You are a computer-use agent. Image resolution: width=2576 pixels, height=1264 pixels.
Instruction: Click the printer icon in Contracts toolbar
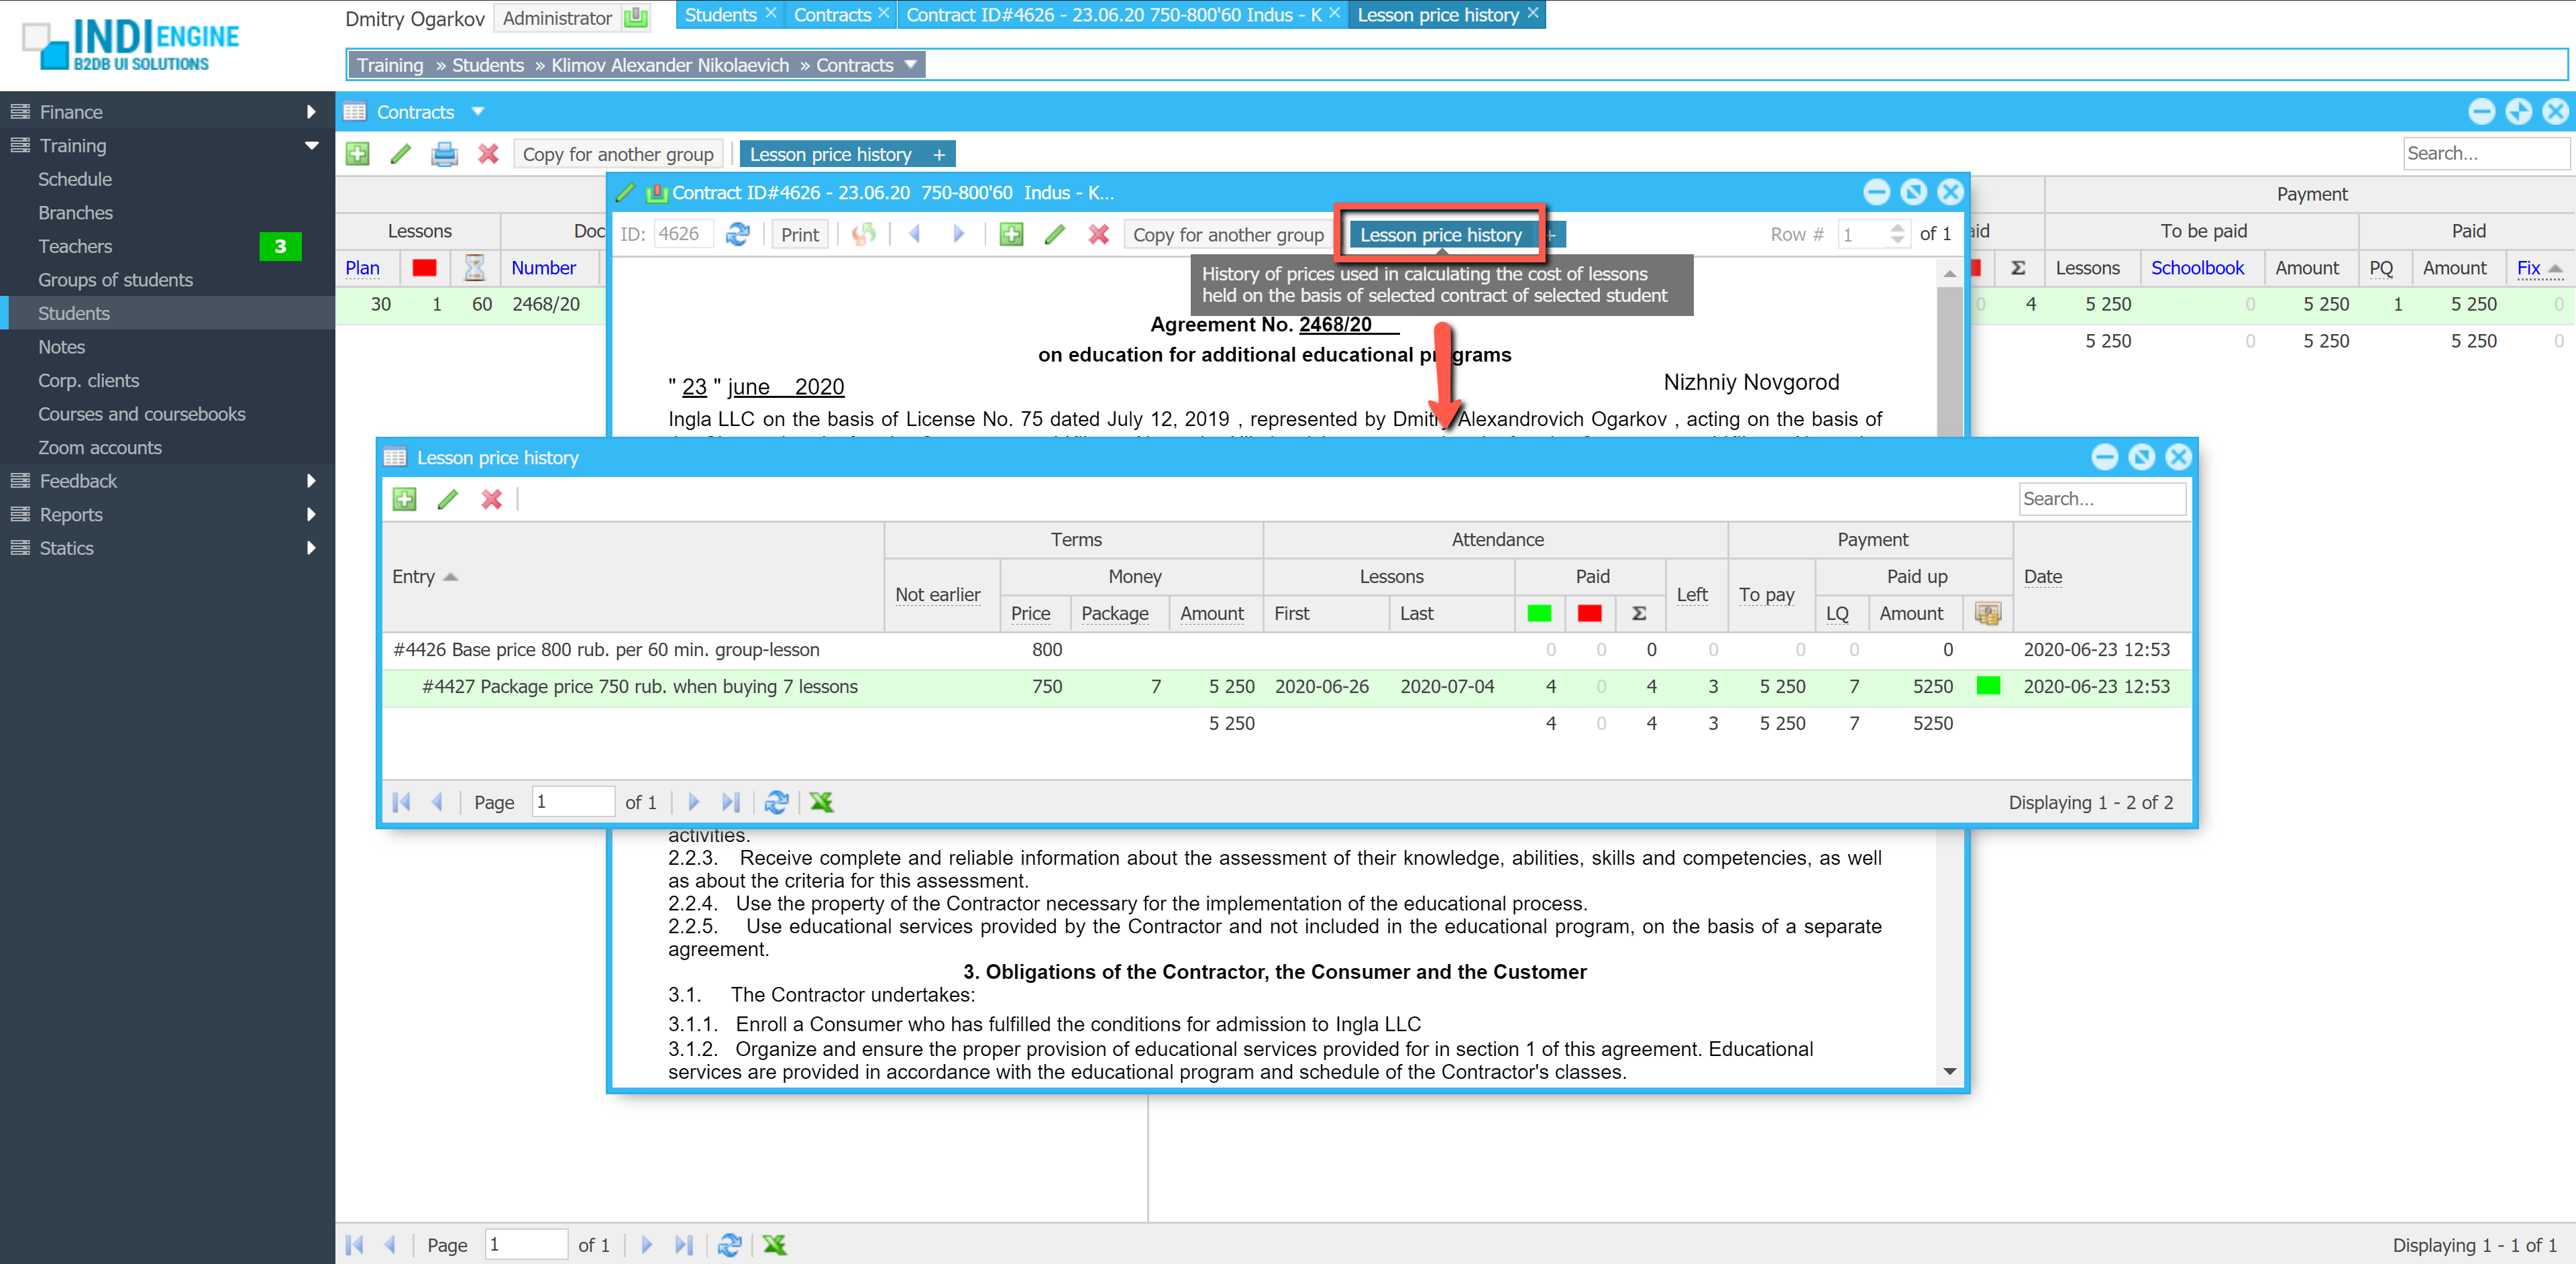pos(444,154)
